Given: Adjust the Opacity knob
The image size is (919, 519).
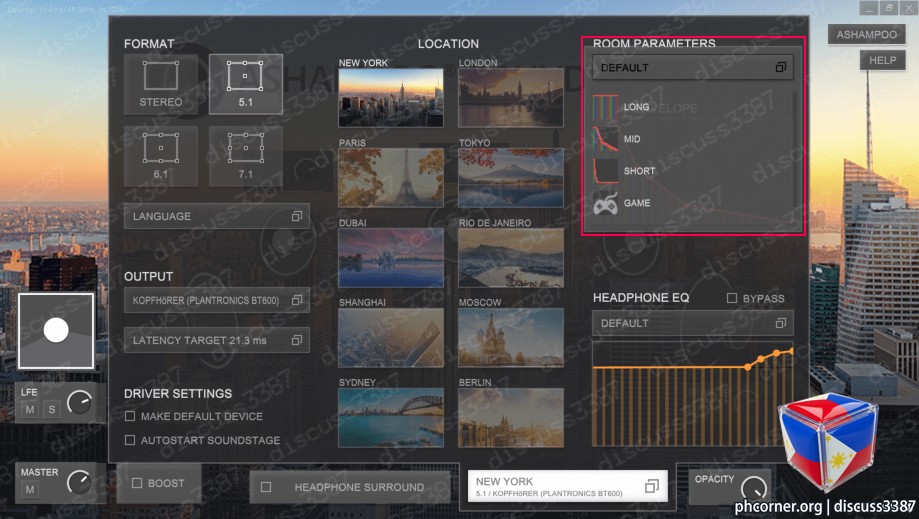Looking at the screenshot, I should coord(754,487).
